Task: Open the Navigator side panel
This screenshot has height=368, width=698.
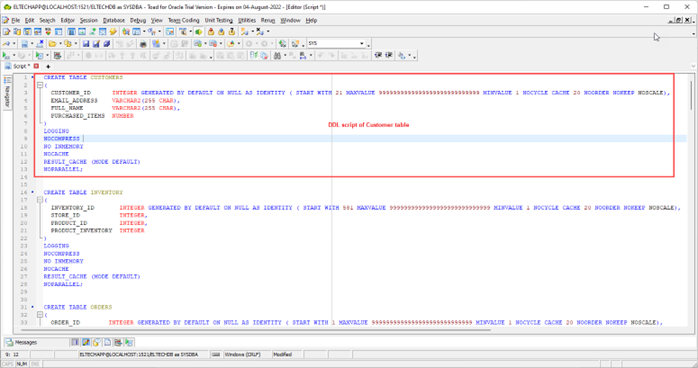Action: [7, 92]
